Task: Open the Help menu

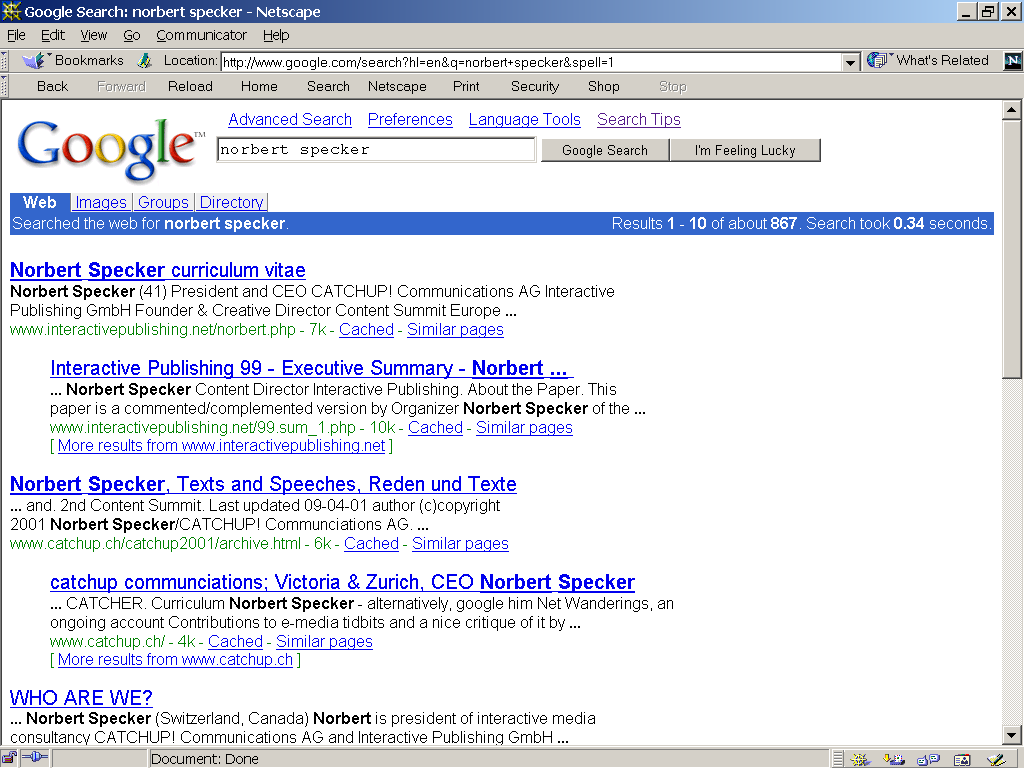Action: tap(276, 35)
